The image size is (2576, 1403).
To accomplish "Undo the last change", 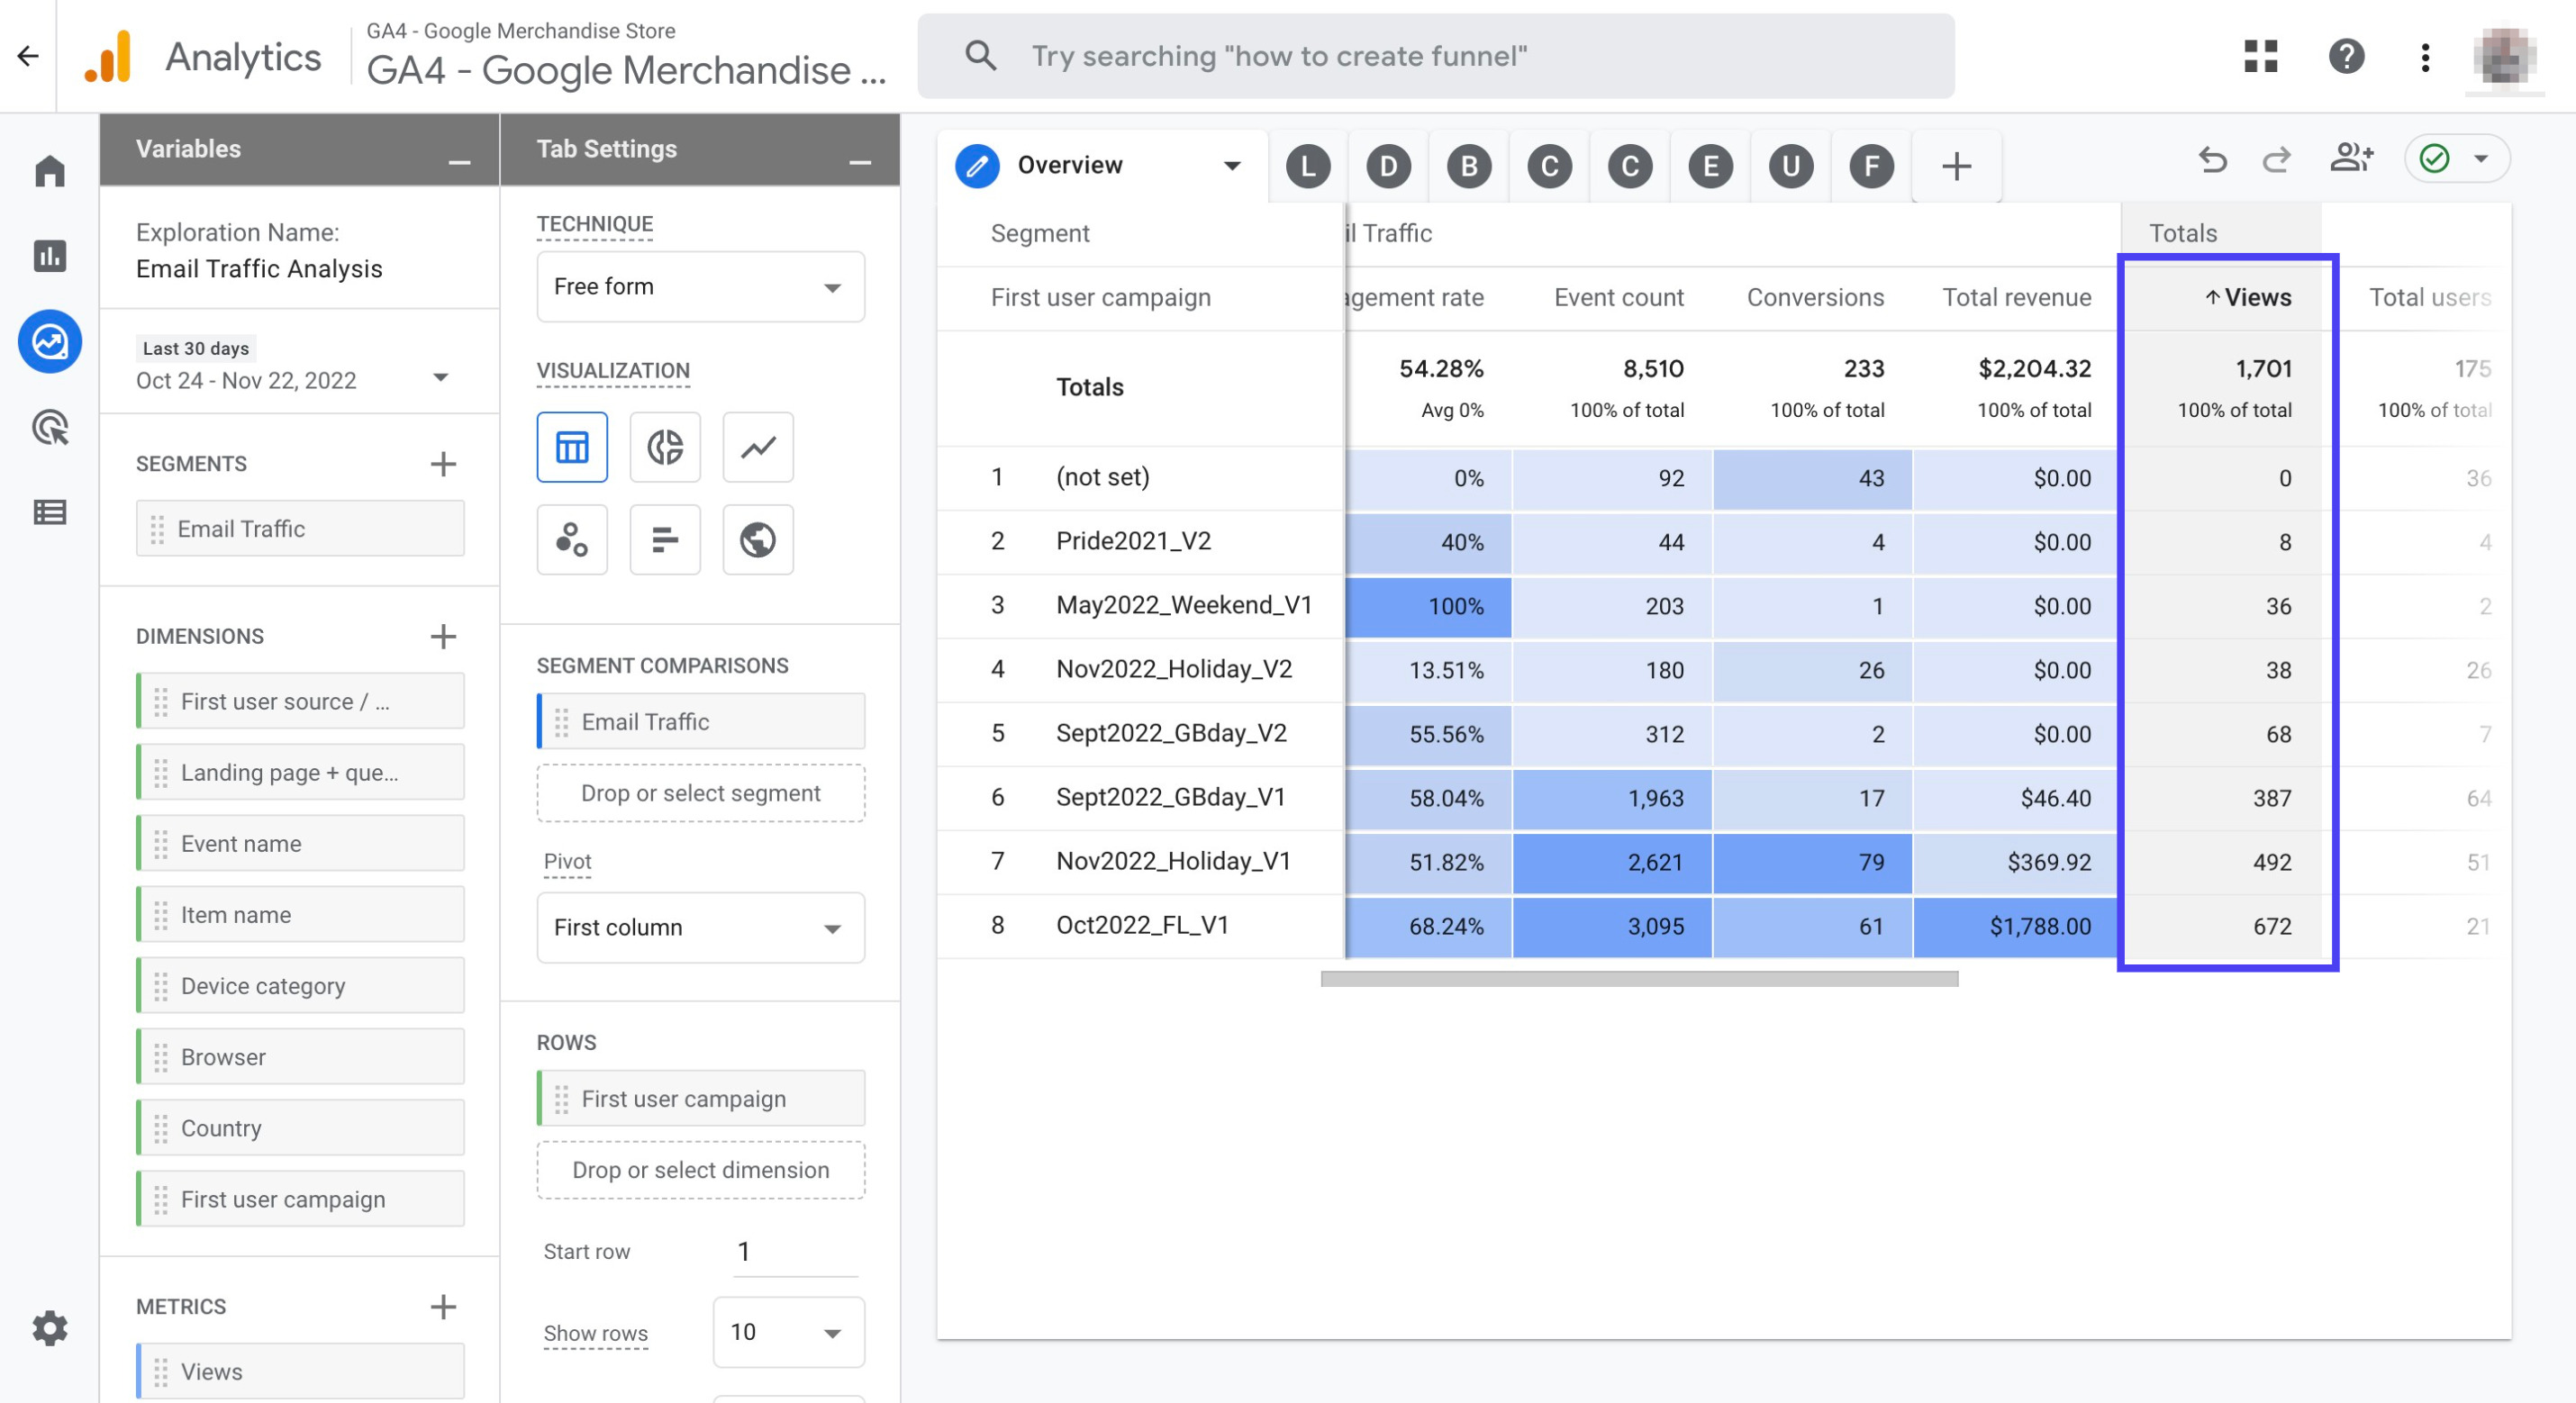I will tap(2212, 159).
